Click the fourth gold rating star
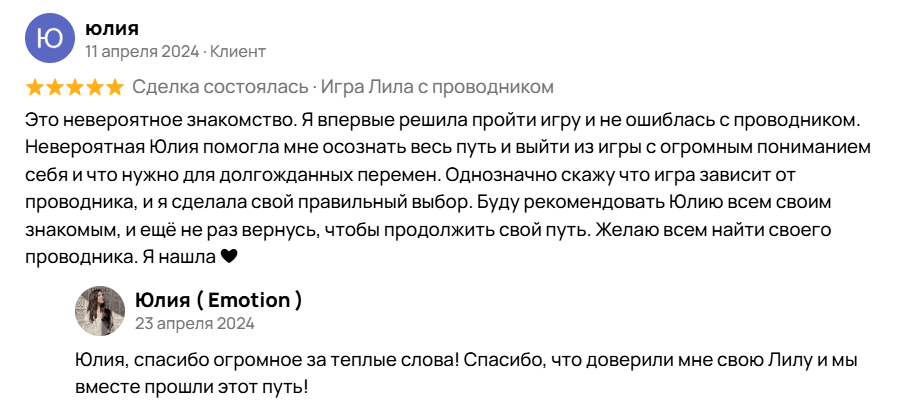Viewport: 906px width, 416px height. (x=94, y=87)
